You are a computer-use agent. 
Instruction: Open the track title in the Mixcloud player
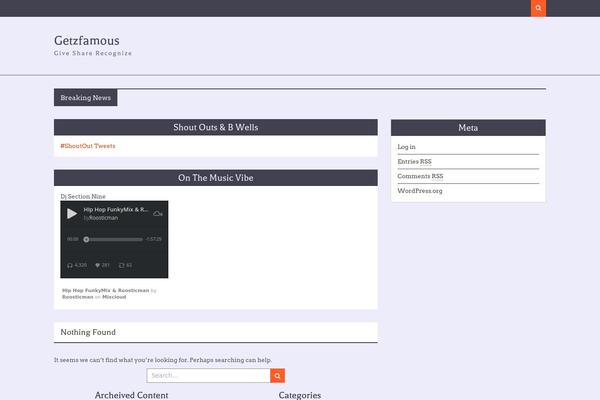116,209
